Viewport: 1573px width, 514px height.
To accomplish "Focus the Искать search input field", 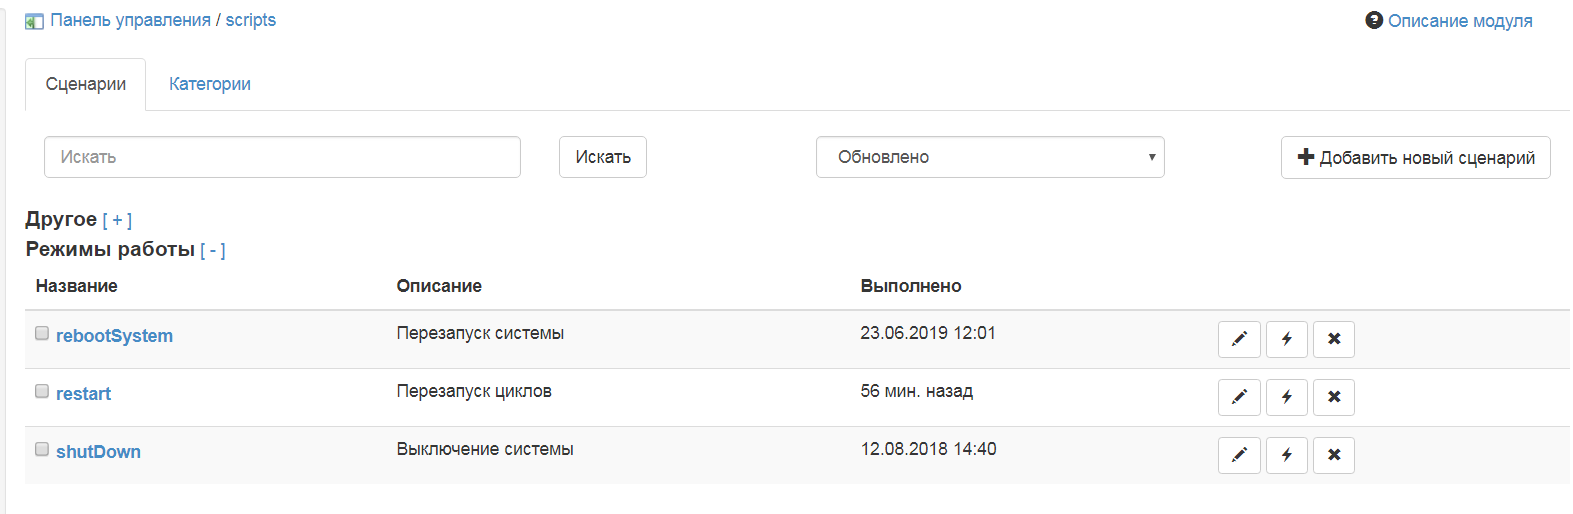I will [282, 157].
